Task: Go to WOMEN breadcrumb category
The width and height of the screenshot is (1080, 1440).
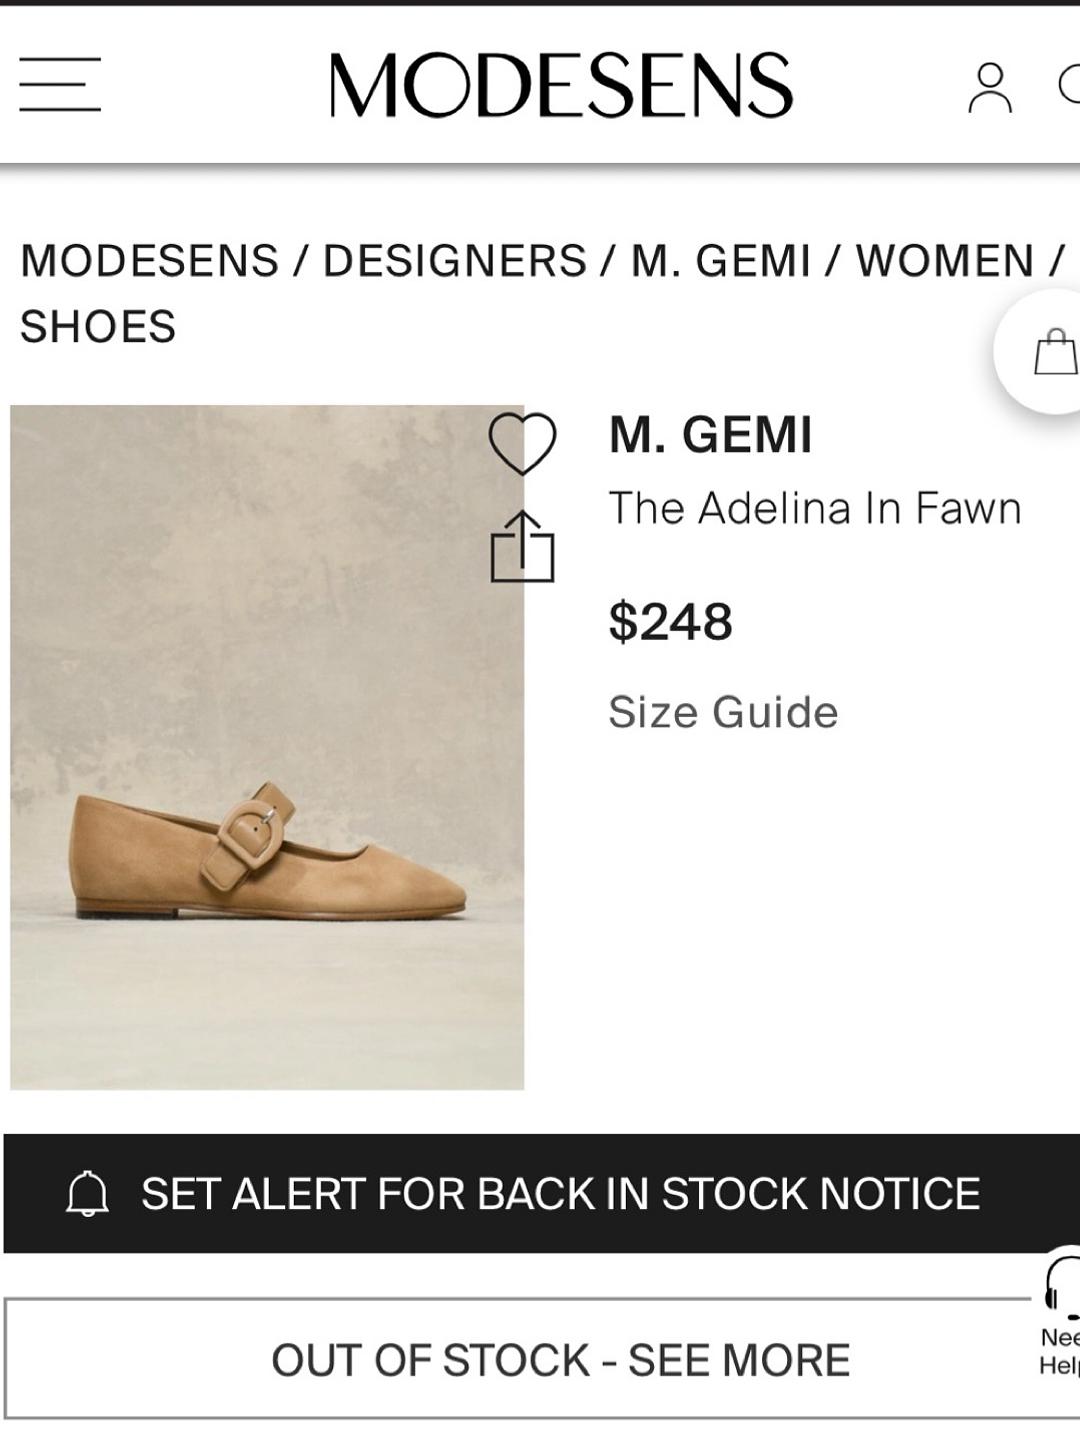Action: [944, 261]
